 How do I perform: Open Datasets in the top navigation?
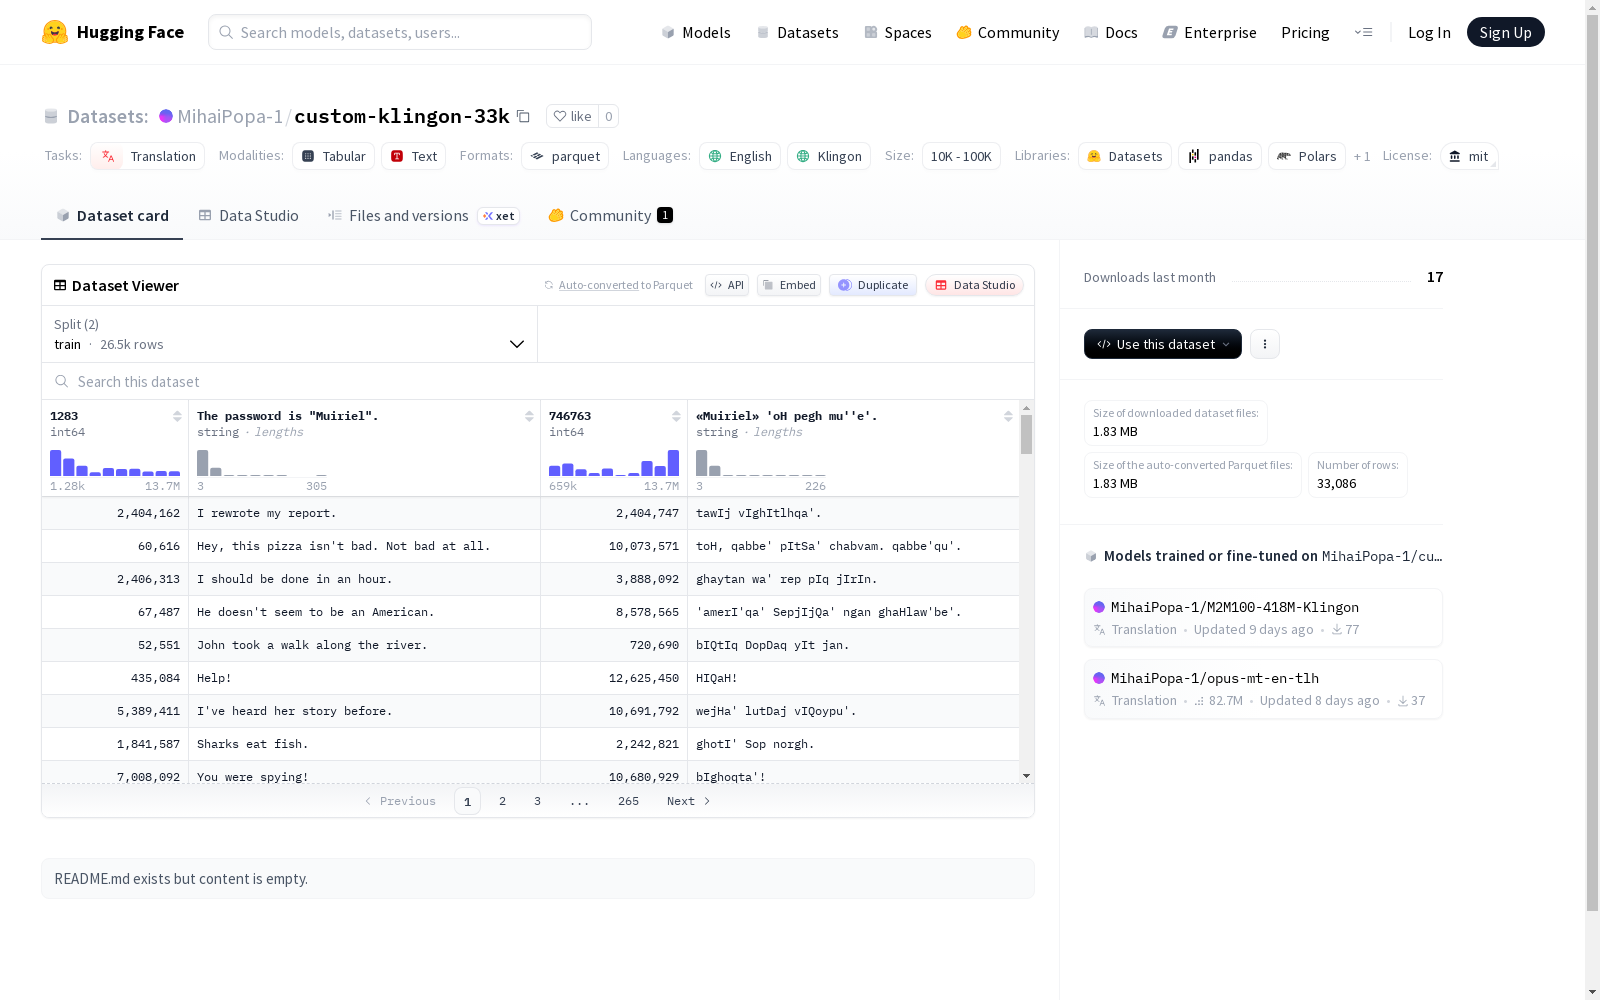(797, 32)
